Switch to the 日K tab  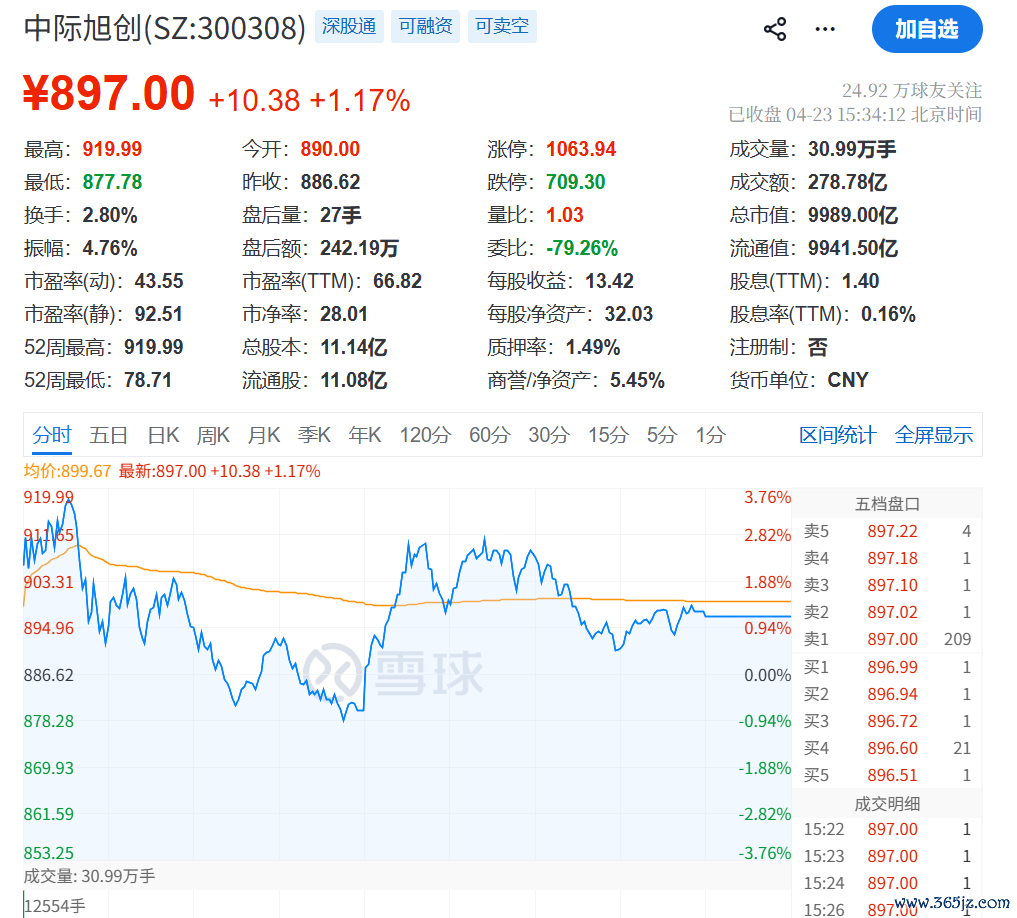(x=163, y=435)
